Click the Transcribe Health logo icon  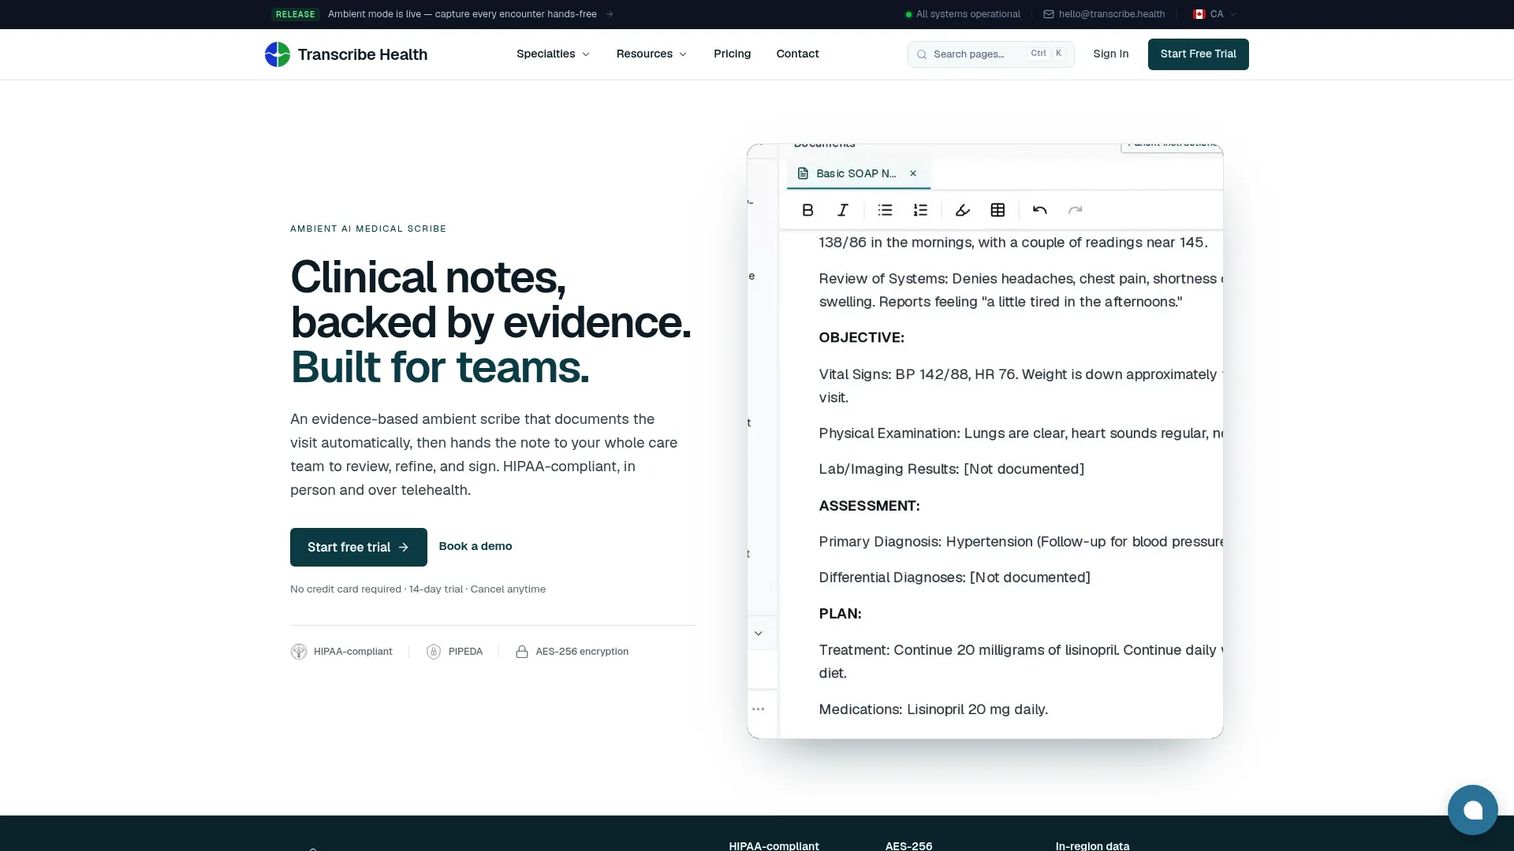click(x=277, y=54)
